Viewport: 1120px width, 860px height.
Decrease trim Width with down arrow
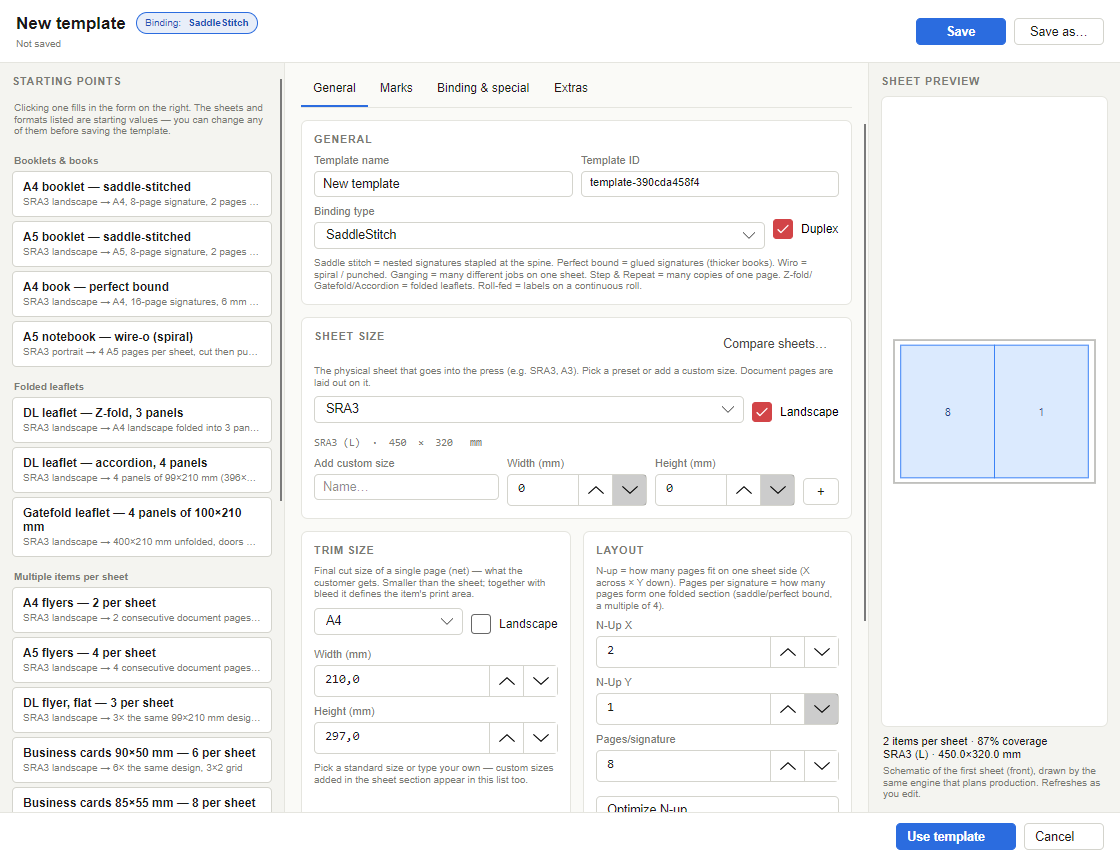tap(541, 681)
